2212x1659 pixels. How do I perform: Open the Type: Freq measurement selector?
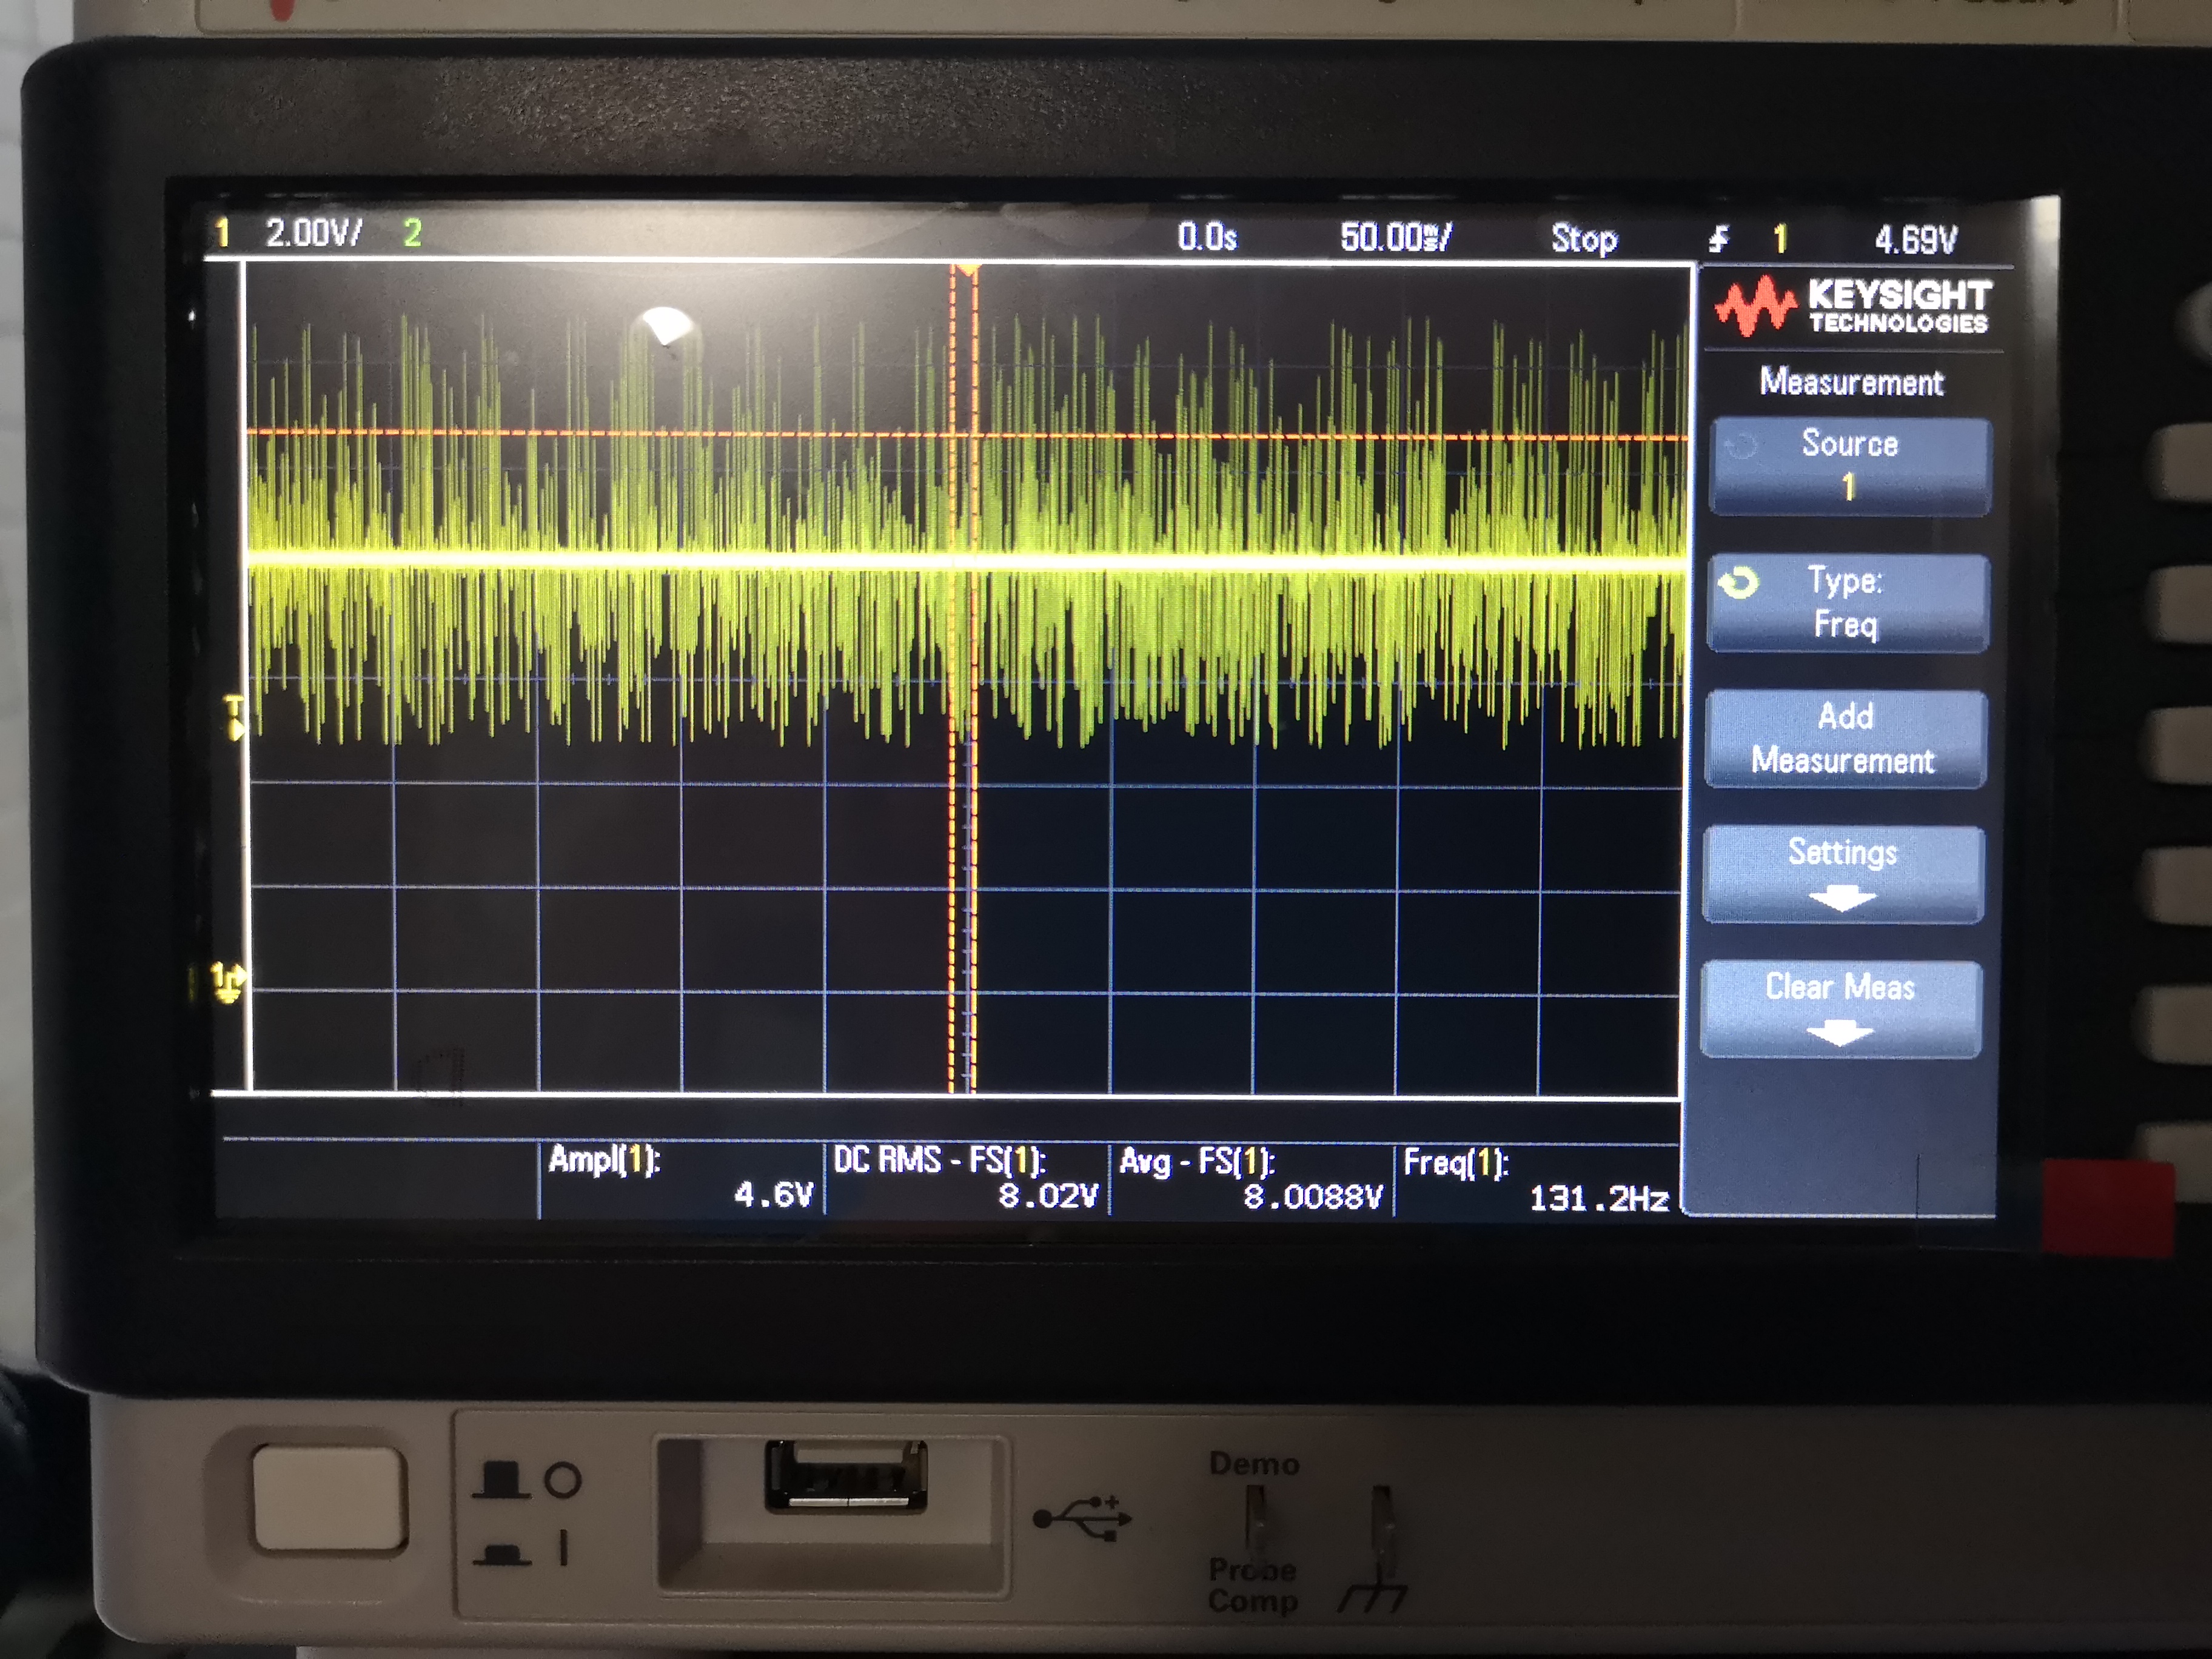tap(1847, 603)
